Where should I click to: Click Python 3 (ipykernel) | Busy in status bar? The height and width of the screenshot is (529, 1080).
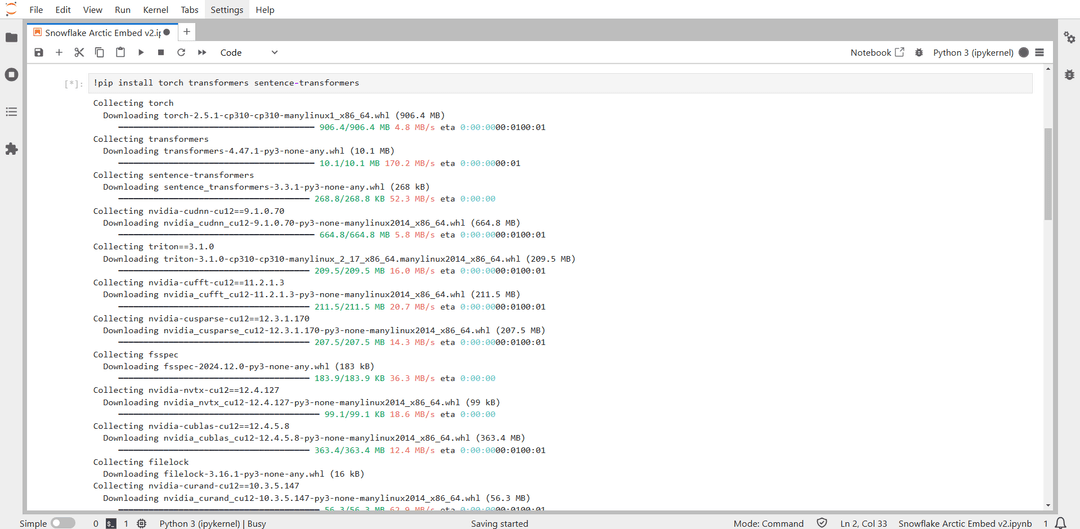pos(213,523)
